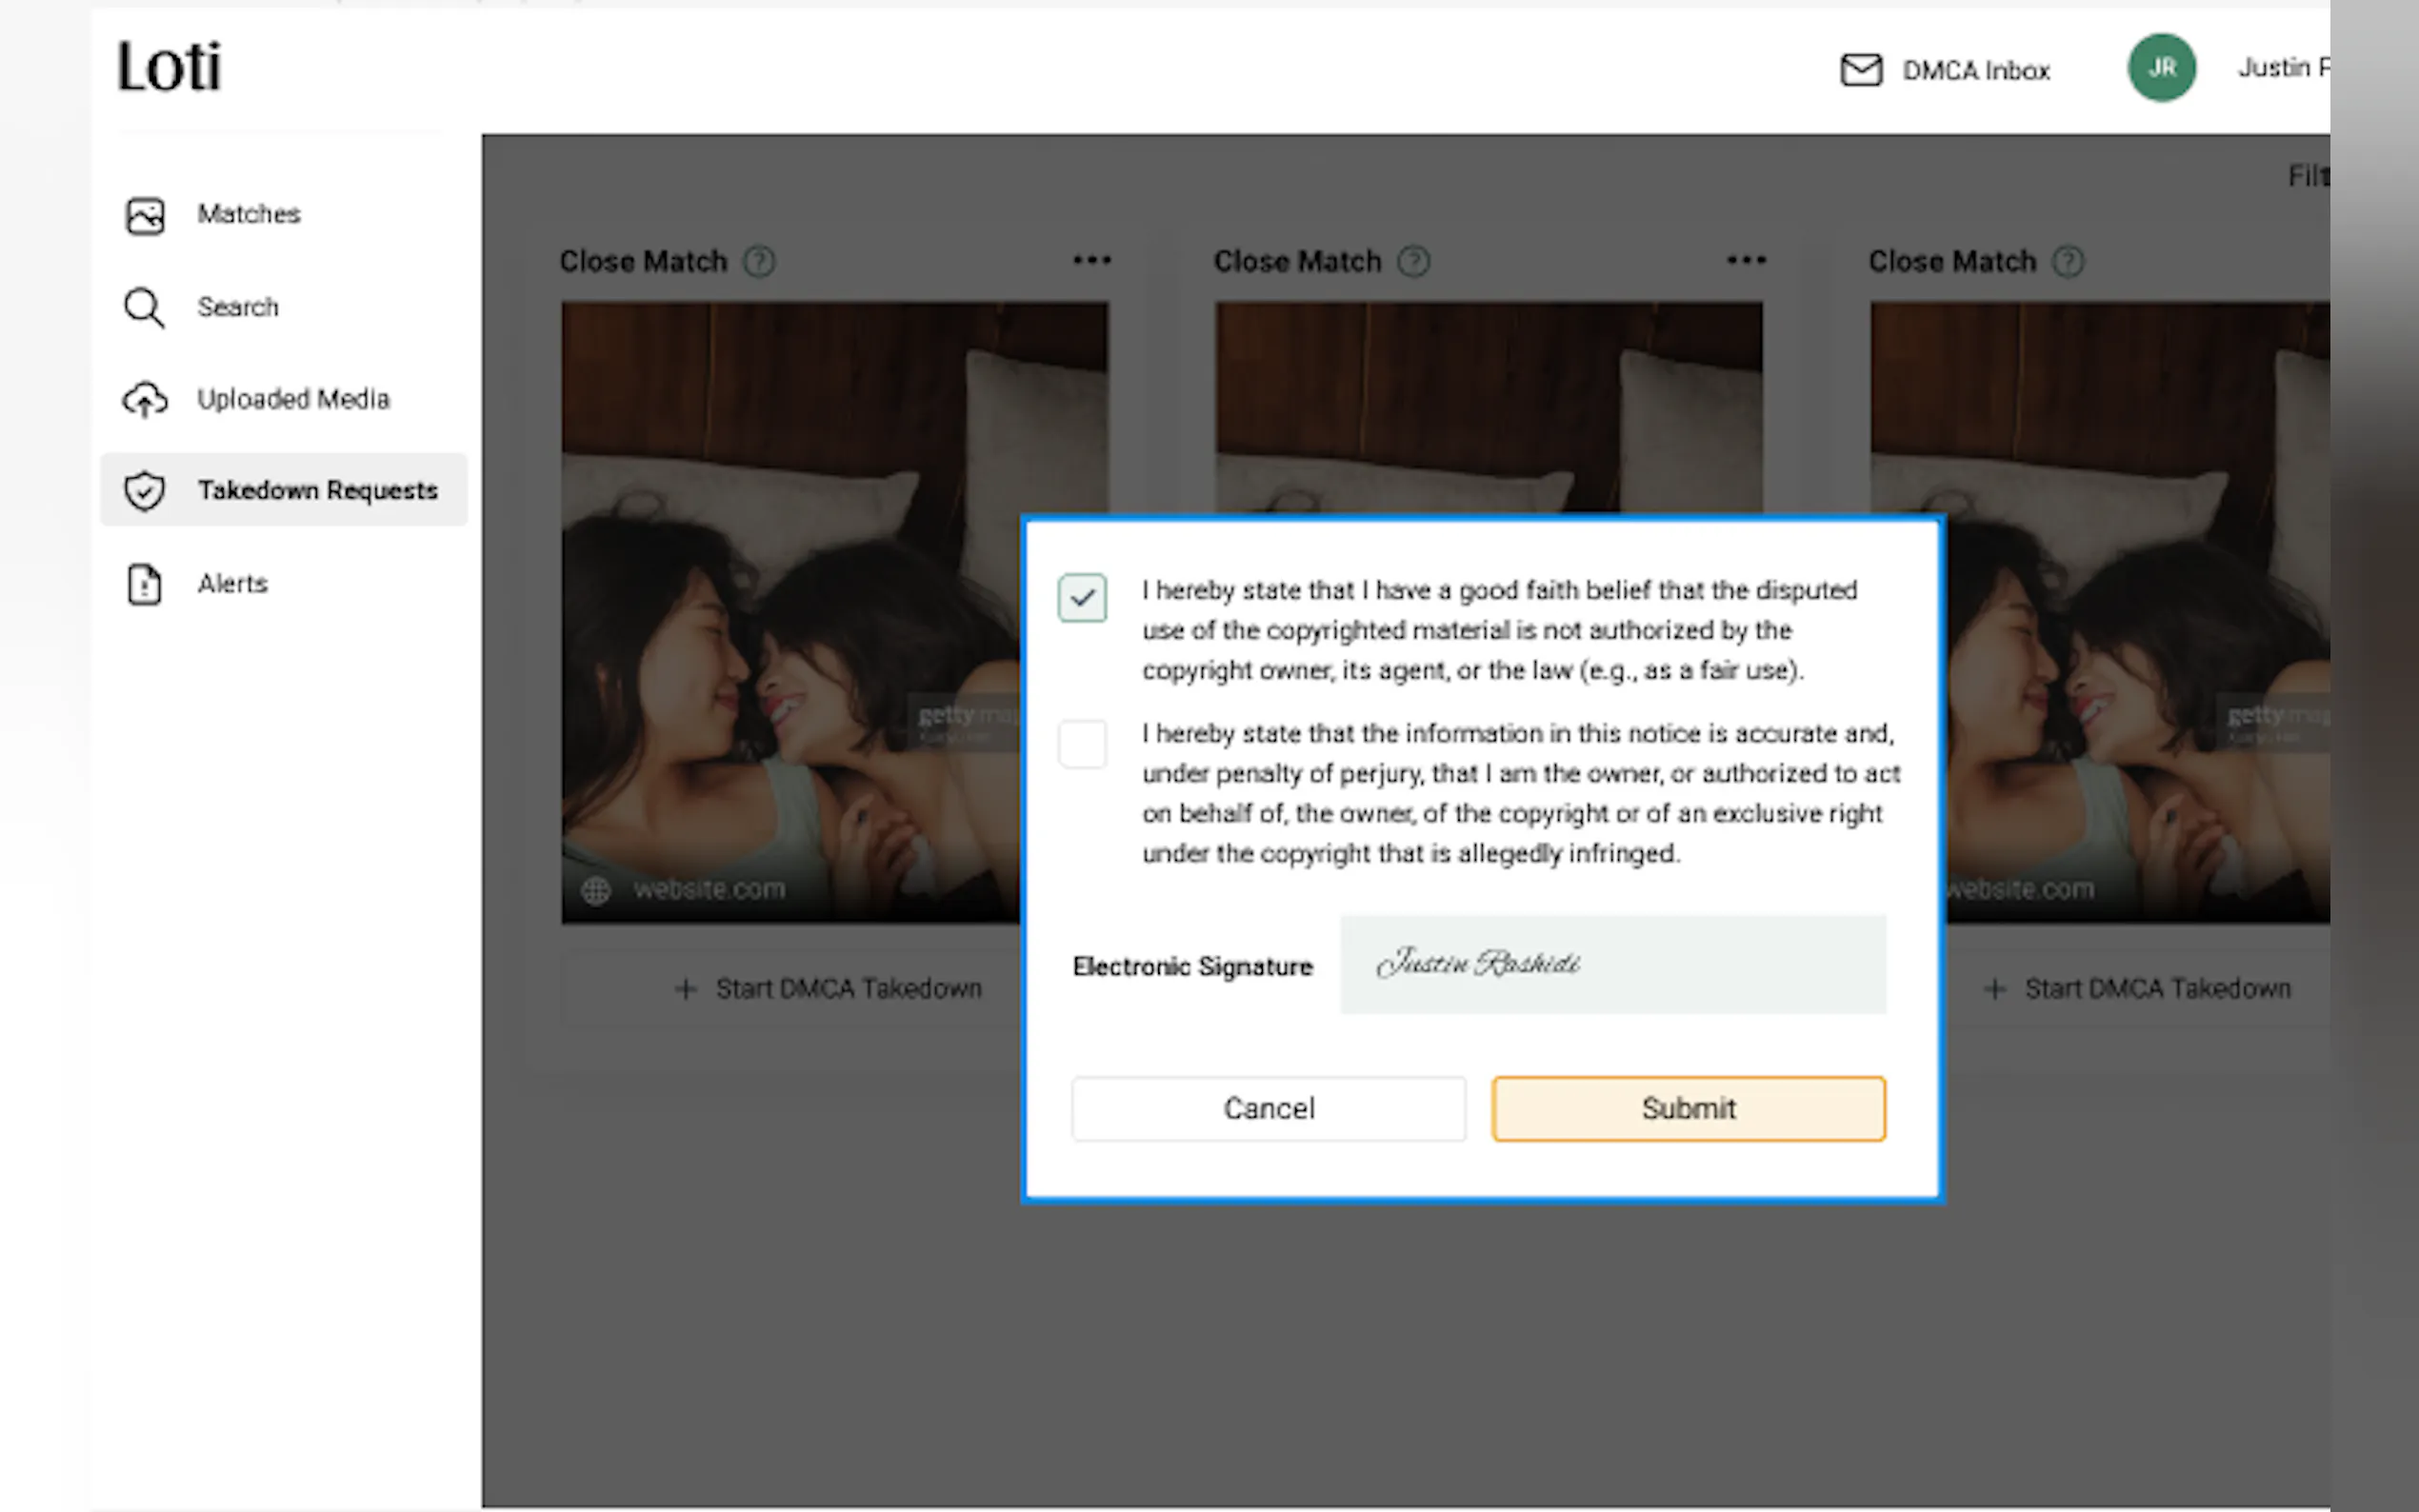The height and width of the screenshot is (1512, 2419).
Task: Click the Search magnifier icon
Action: [144, 308]
